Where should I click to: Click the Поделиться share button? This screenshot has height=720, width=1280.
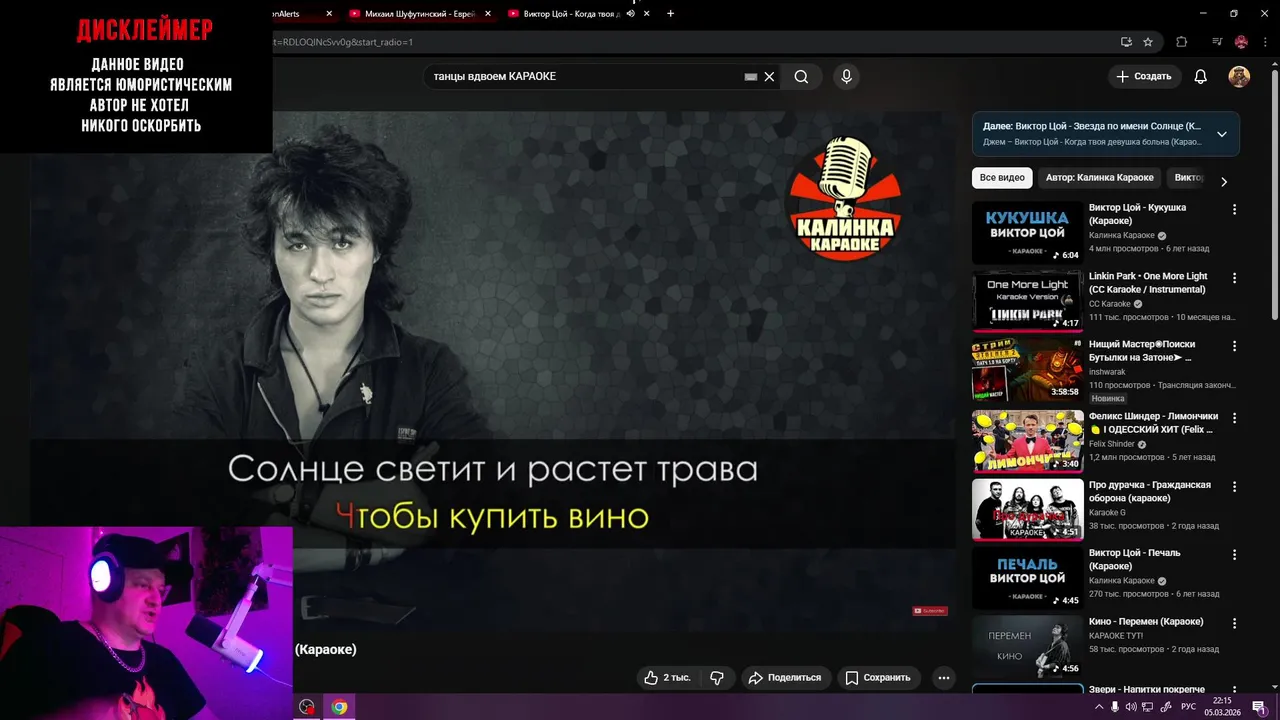786,677
